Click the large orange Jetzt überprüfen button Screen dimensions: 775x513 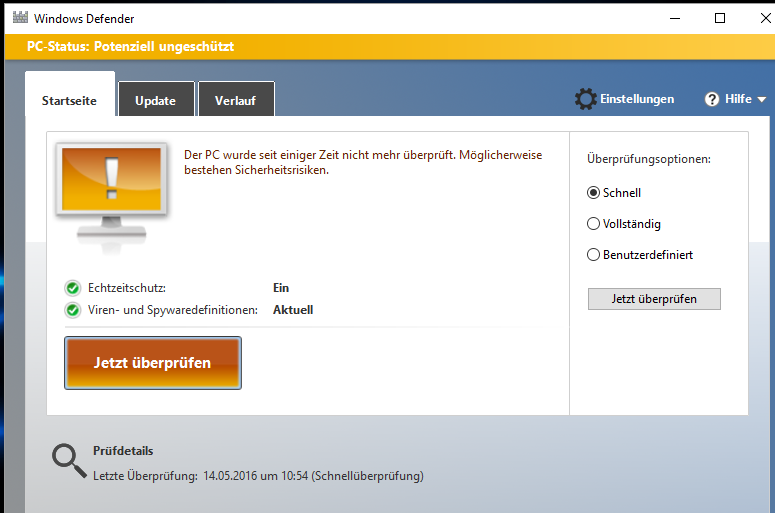[153, 363]
